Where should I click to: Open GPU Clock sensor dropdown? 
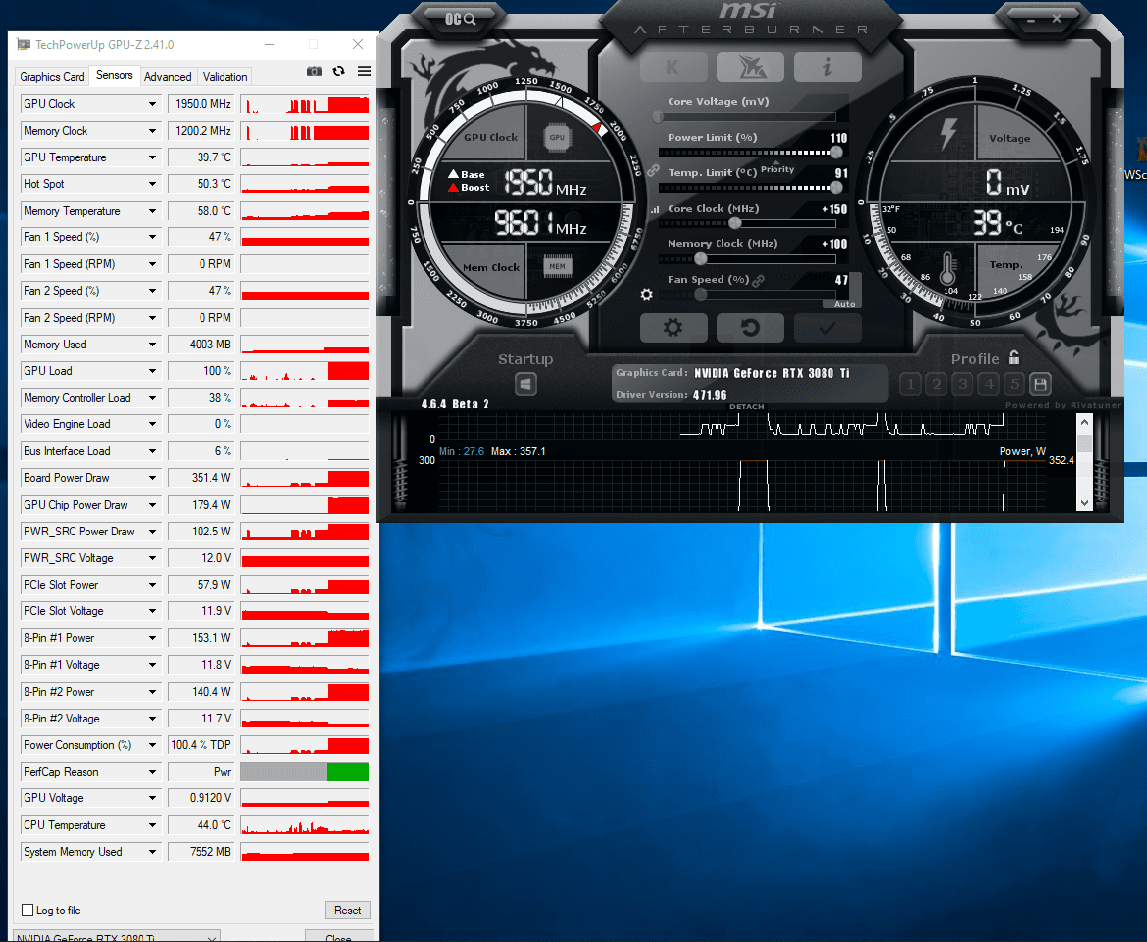pos(152,104)
